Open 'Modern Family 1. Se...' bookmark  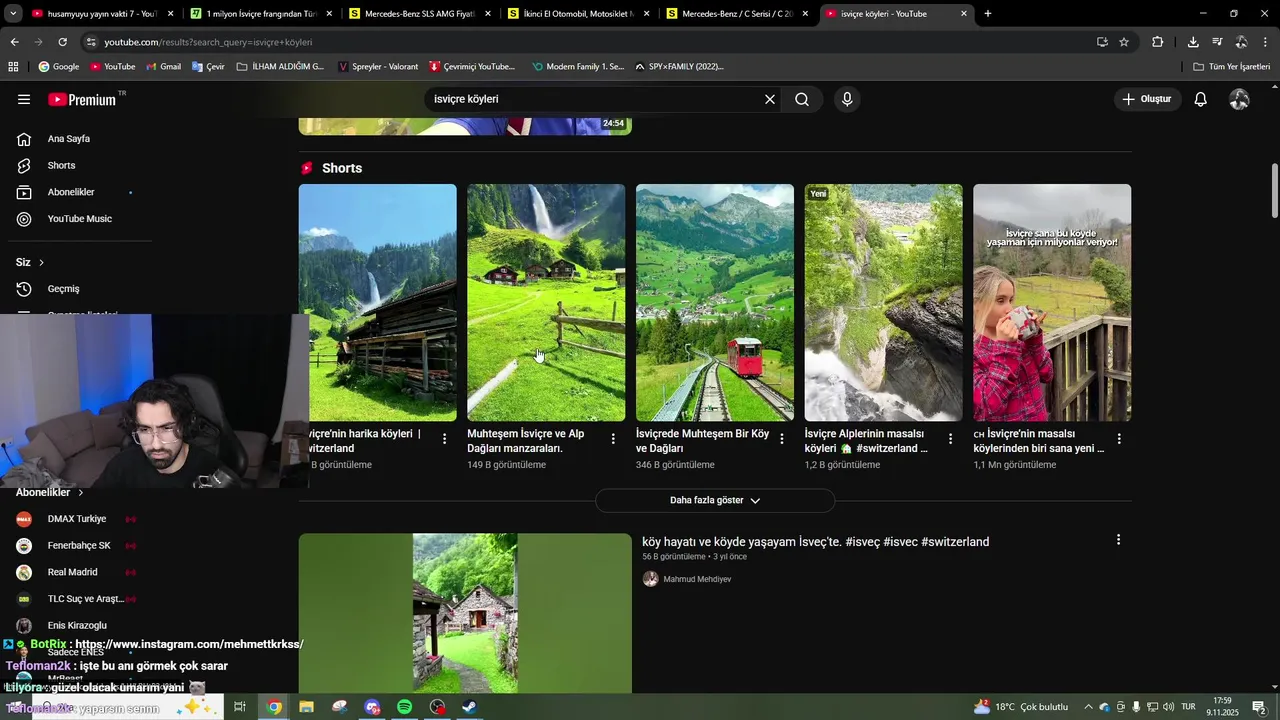(x=578, y=66)
